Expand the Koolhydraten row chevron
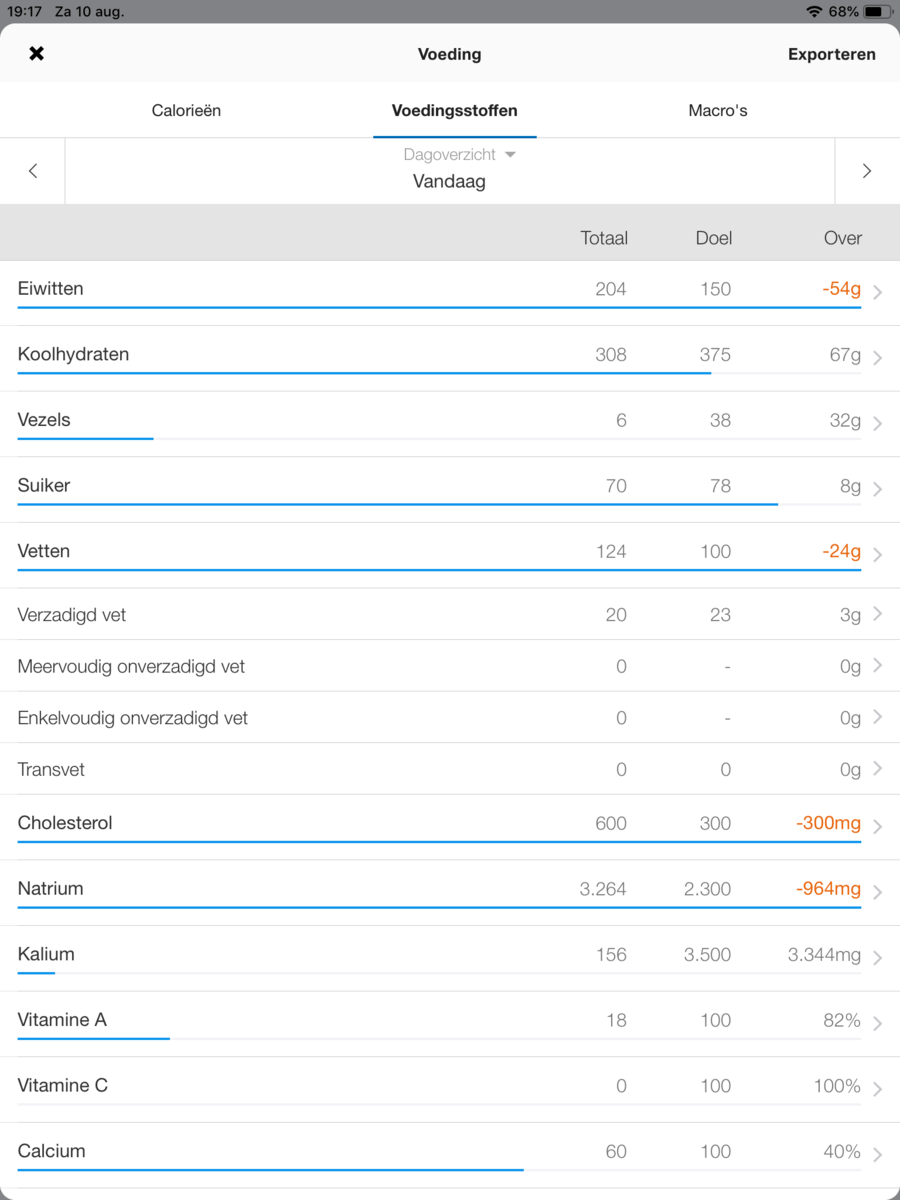This screenshot has width=900, height=1200. point(877,358)
